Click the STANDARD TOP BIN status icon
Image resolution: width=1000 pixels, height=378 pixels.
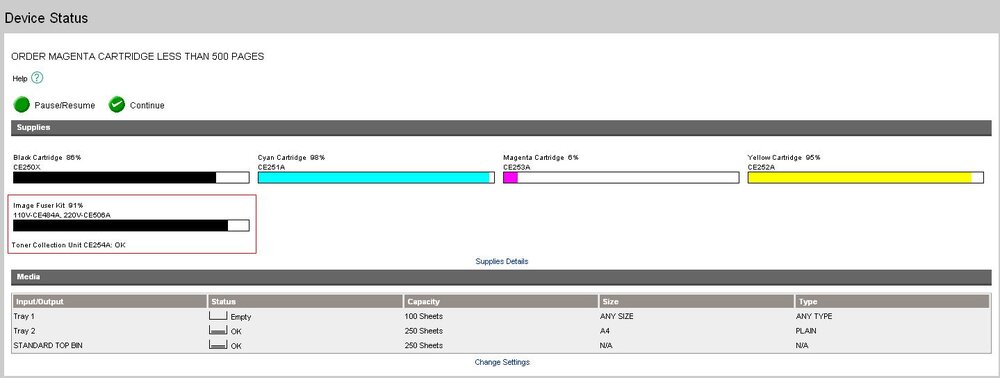tap(218, 345)
